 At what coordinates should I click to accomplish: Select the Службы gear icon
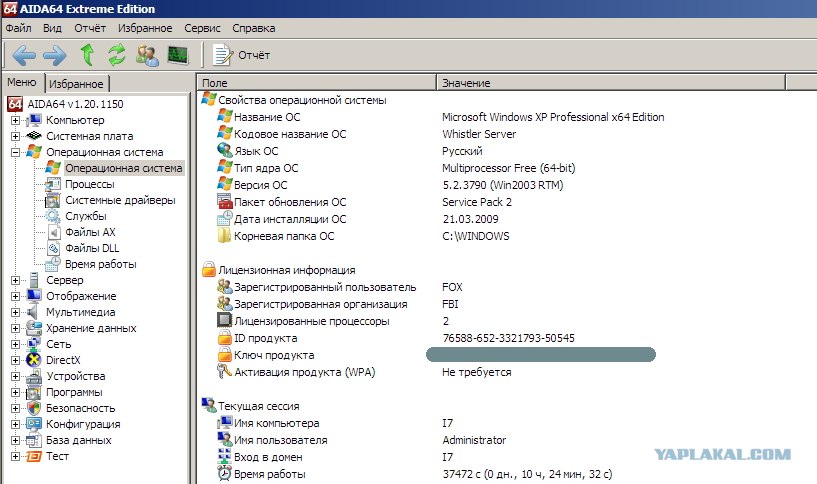[53, 216]
